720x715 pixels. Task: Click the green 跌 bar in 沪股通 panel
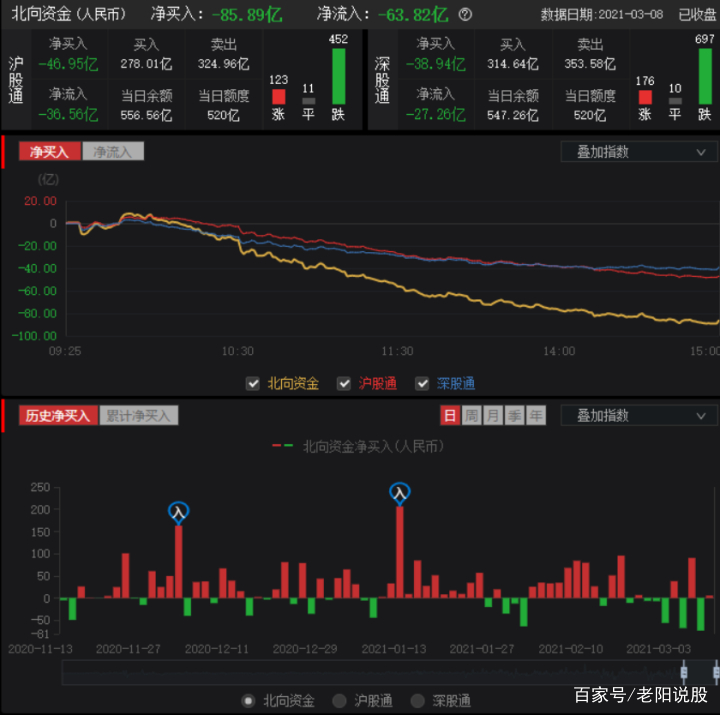338,75
